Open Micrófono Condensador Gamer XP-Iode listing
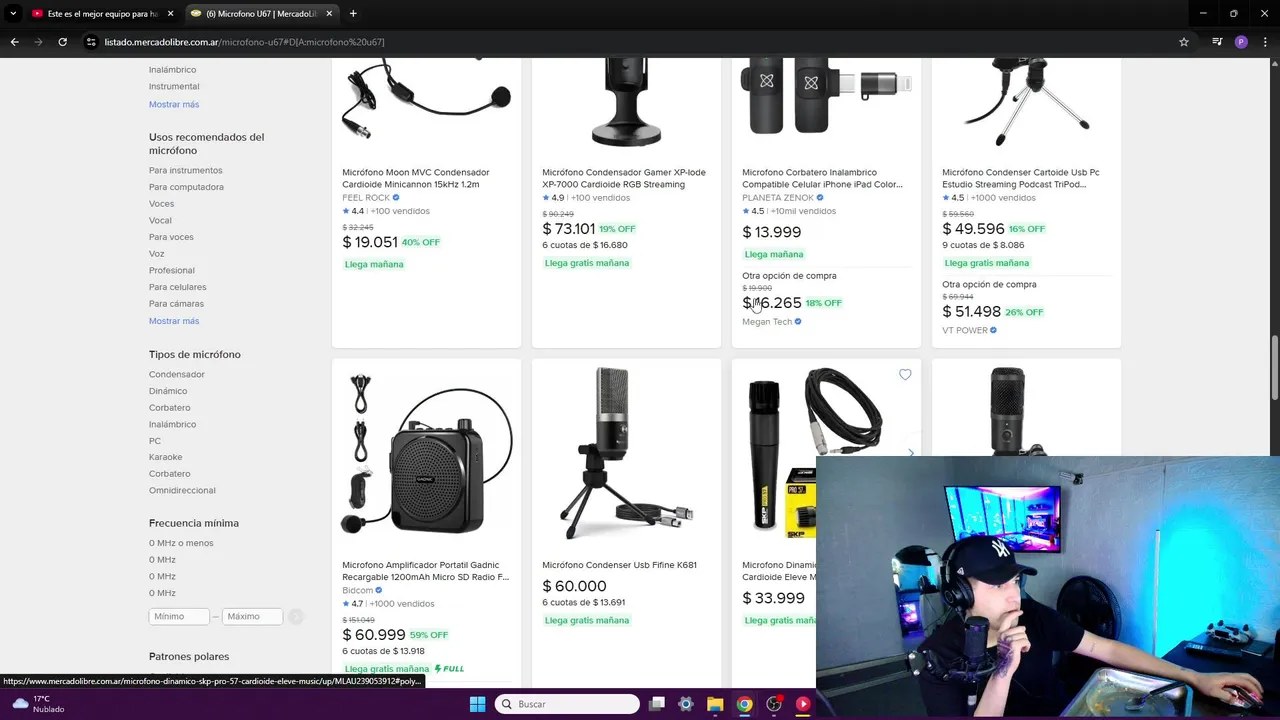Viewport: 1280px width, 720px height. [624, 178]
